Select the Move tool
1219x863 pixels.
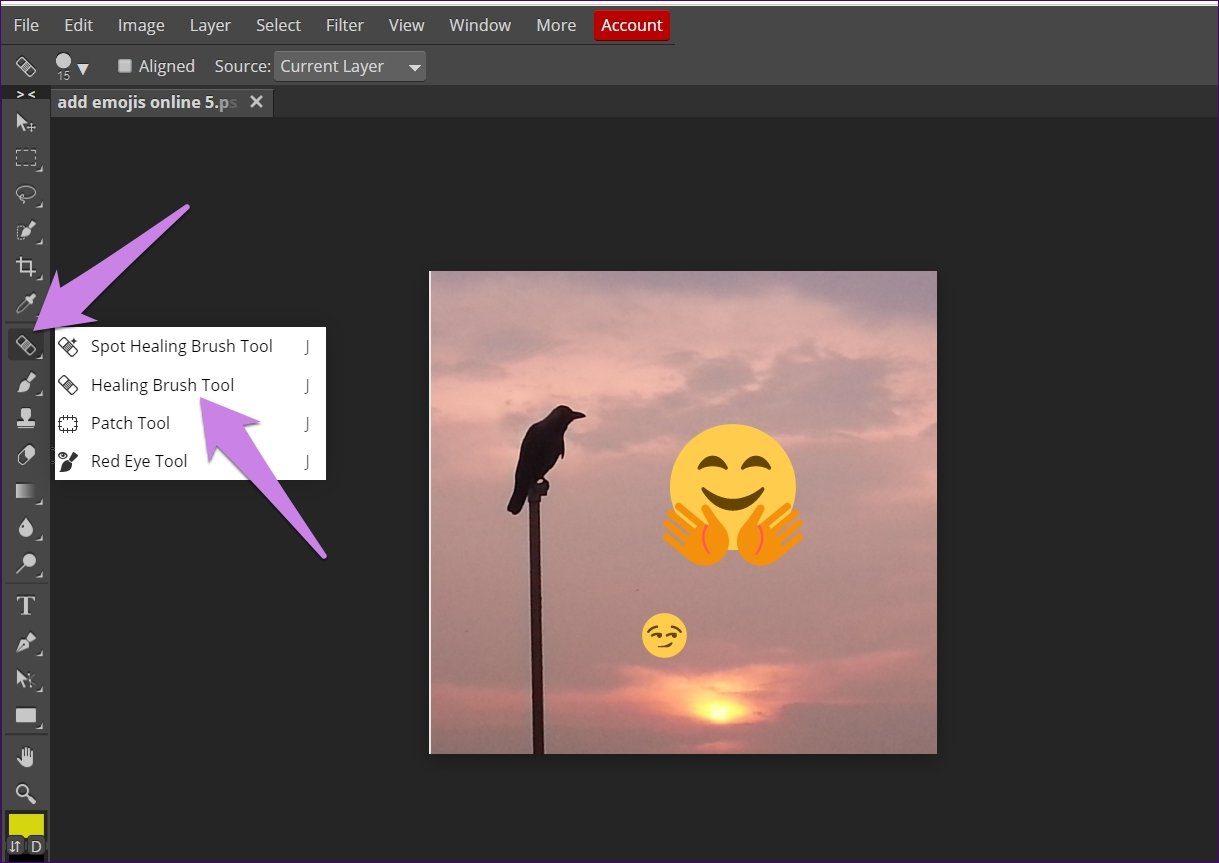[26, 123]
